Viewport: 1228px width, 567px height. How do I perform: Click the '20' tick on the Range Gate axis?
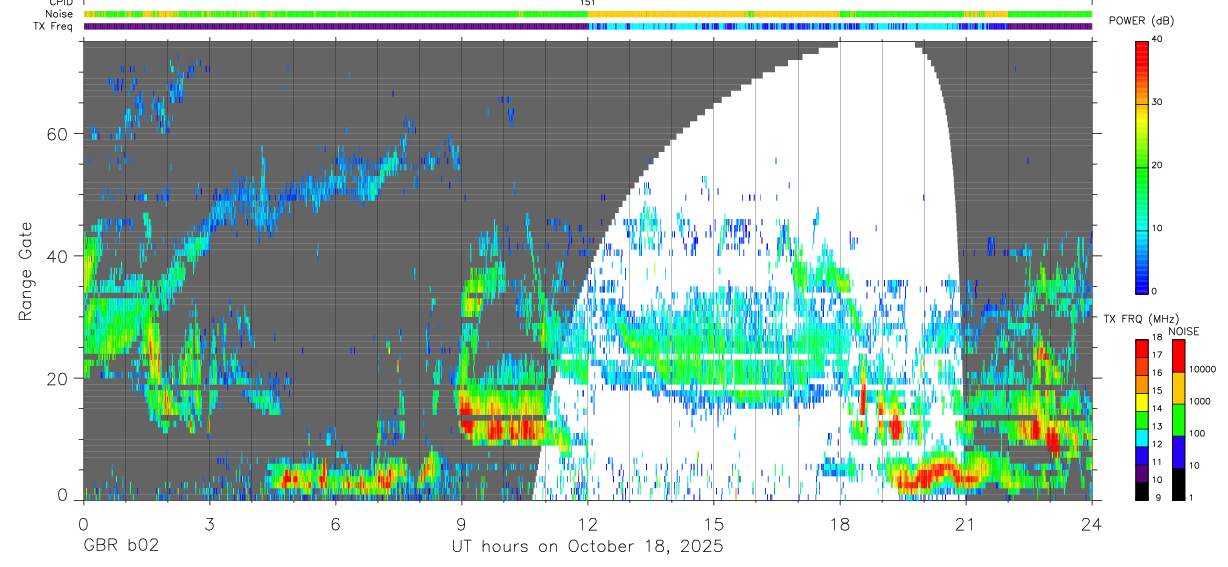(x=58, y=379)
